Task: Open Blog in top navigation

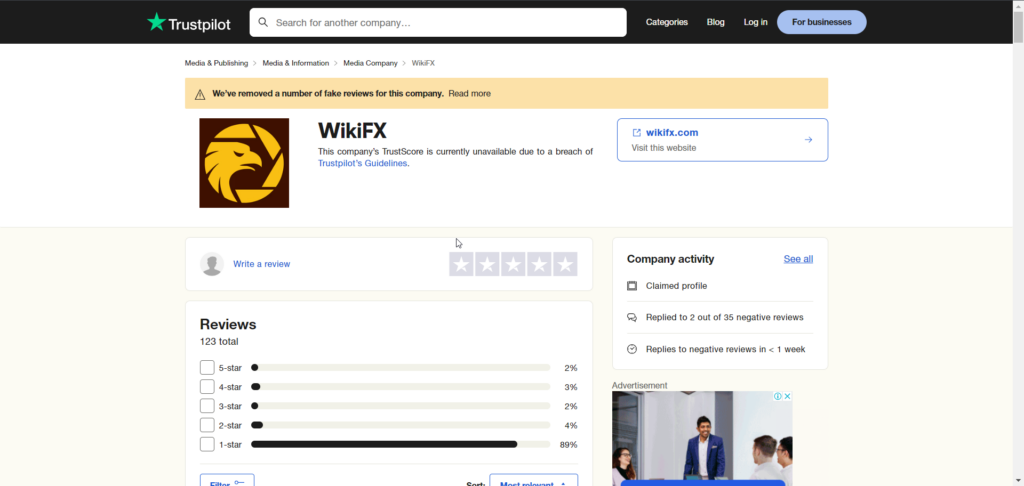Action: coord(716,22)
